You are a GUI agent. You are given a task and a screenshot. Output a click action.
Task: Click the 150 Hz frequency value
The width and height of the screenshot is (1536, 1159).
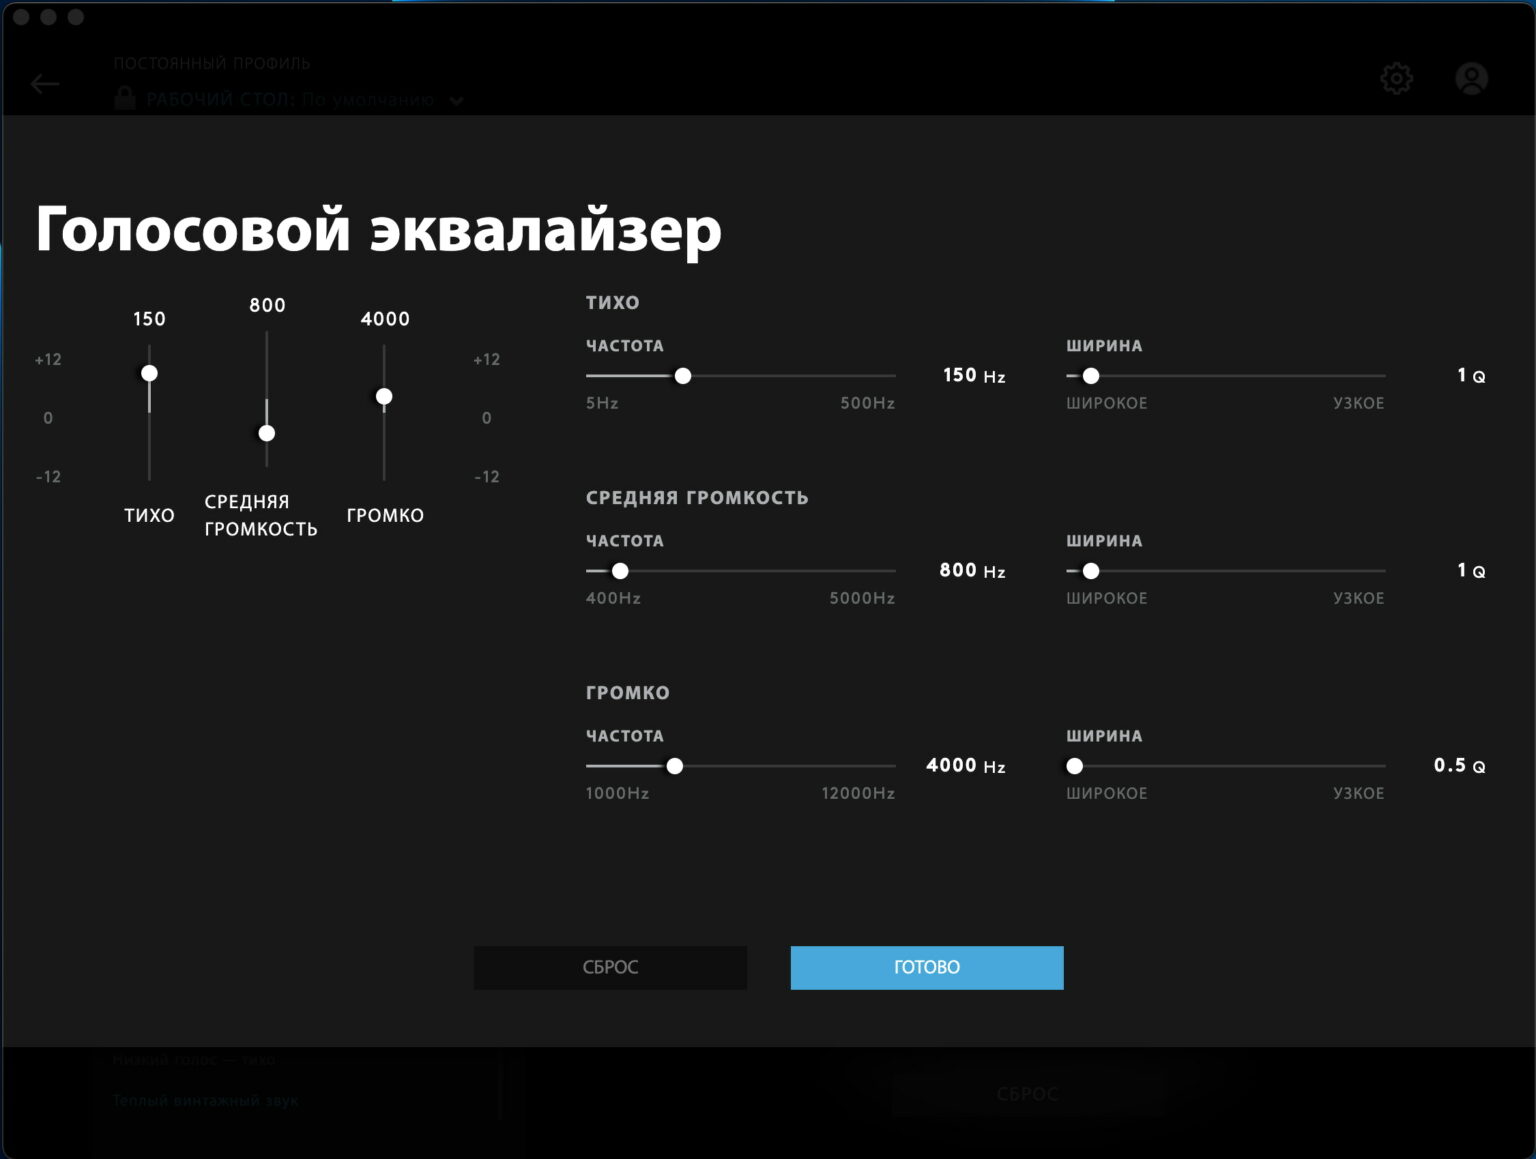point(974,375)
